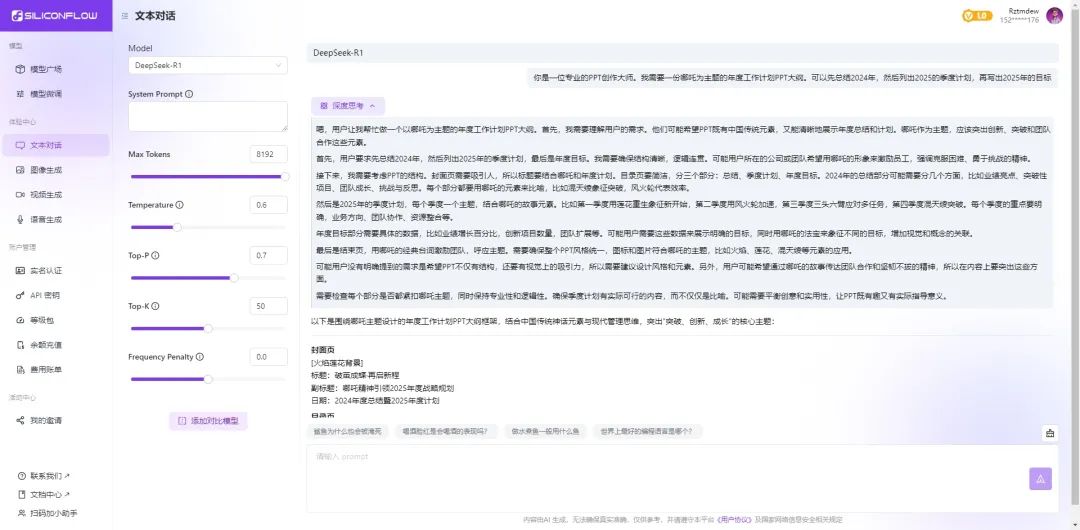Go to 语音生成 page
The width and height of the screenshot is (1080, 530).
click(55, 220)
